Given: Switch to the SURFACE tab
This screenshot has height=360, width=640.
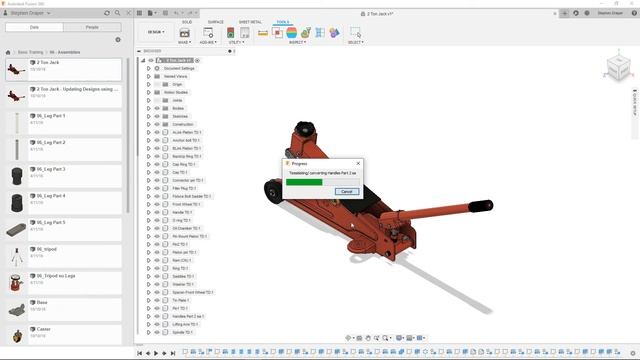Looking at the screenshot, I should click(216, 22).
